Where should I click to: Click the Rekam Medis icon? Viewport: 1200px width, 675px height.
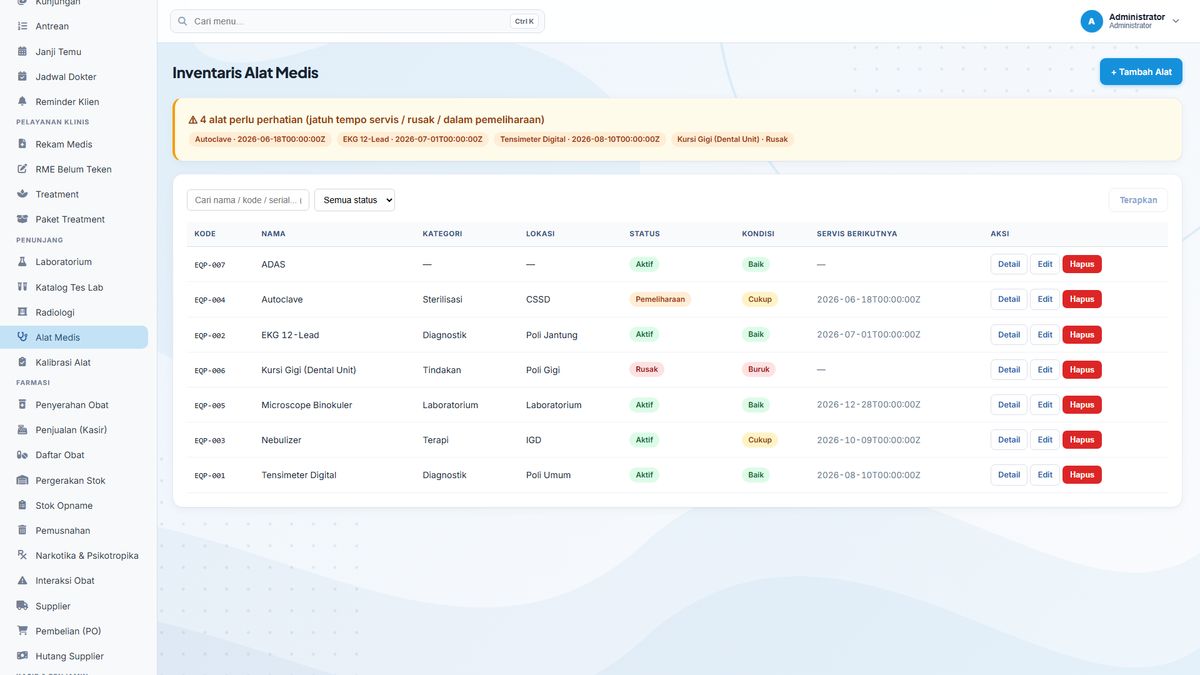coord(23,144)
